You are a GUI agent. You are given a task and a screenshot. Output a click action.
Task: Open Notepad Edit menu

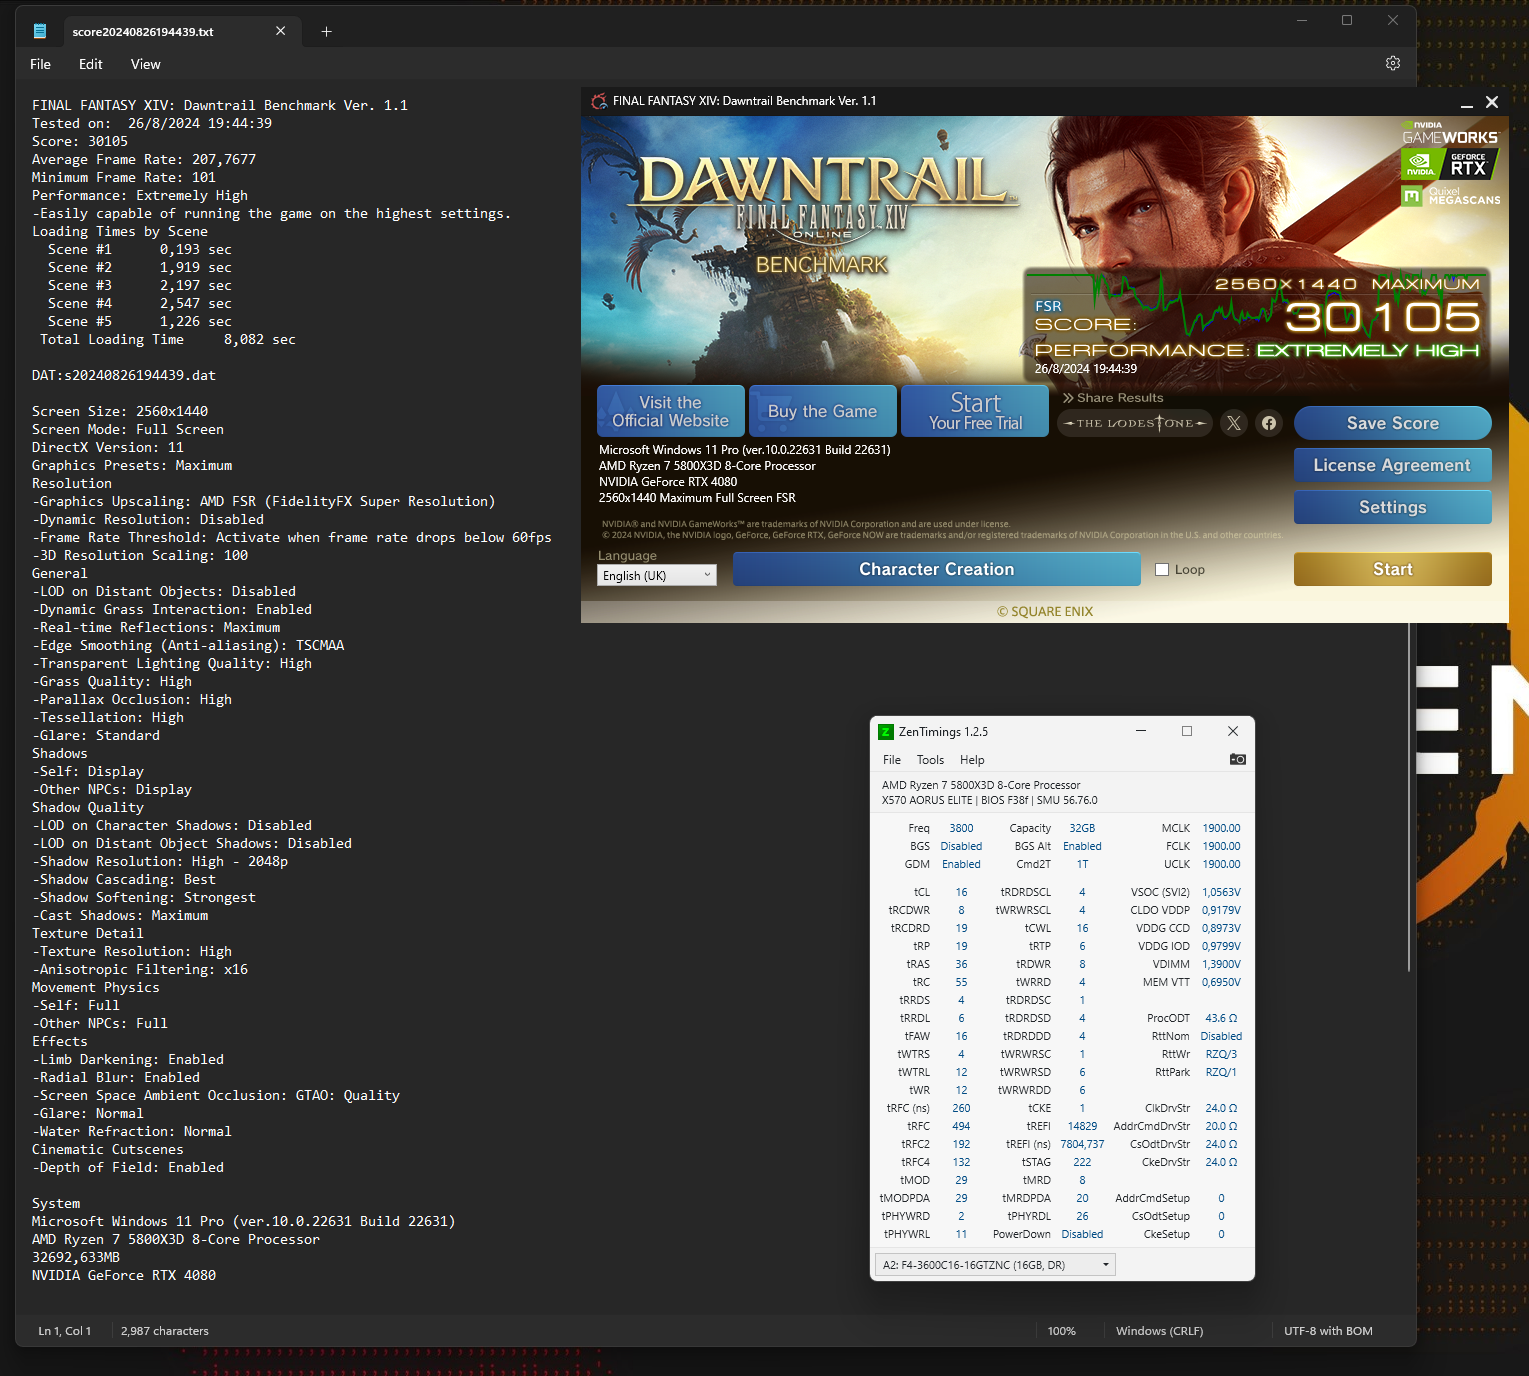point(91,64)
